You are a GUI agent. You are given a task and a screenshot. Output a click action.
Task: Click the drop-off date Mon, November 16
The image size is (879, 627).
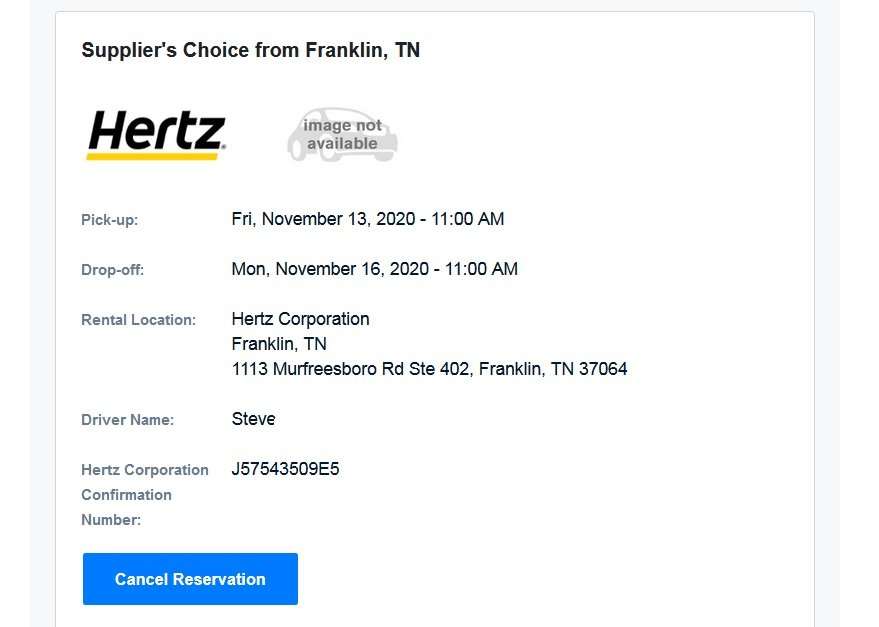coord(330,269)
